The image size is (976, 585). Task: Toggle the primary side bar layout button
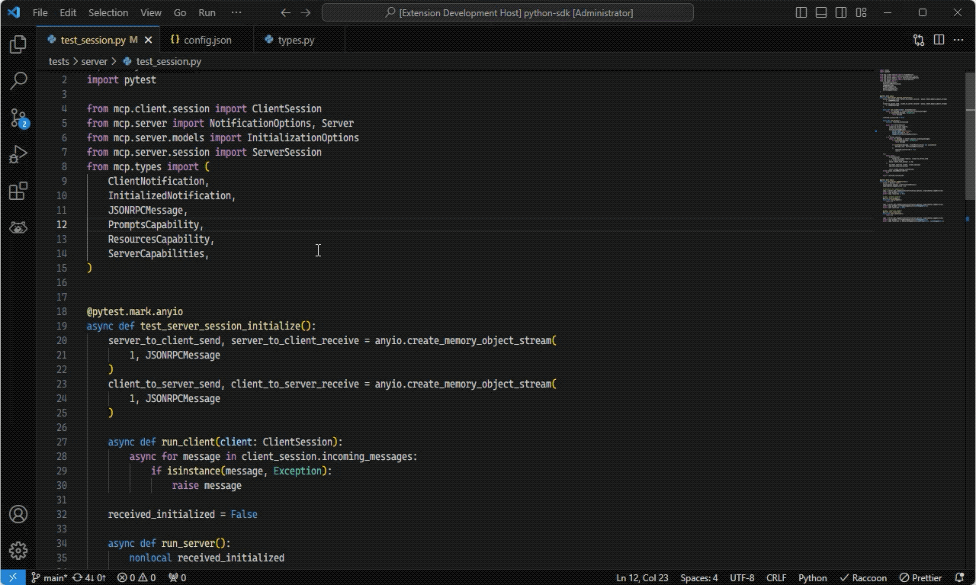(802, 13)
